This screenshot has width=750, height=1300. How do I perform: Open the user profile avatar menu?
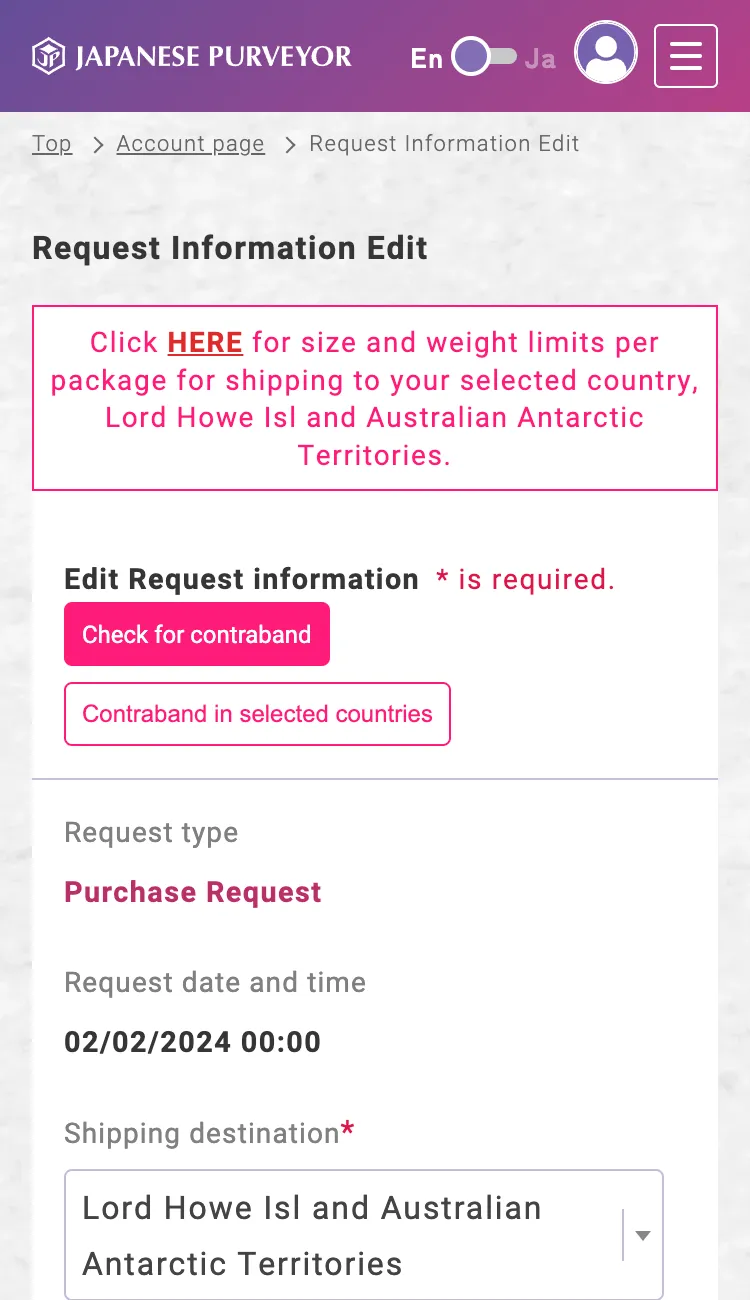click(x=606, y=53)
